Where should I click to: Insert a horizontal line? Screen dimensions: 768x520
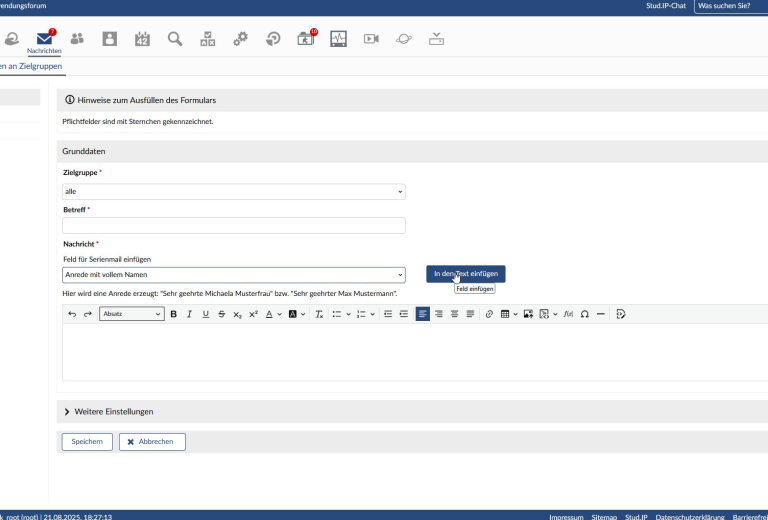600,314
